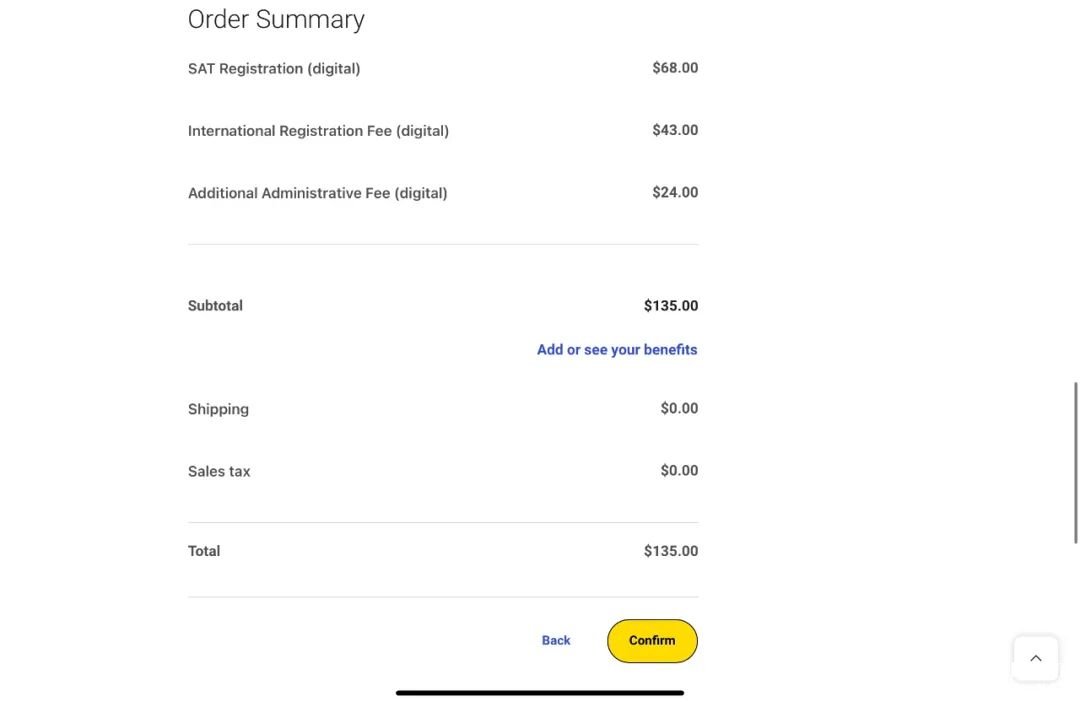1080x702 pixels.
Task: Go back using the Back link
Action: (556, 641)
